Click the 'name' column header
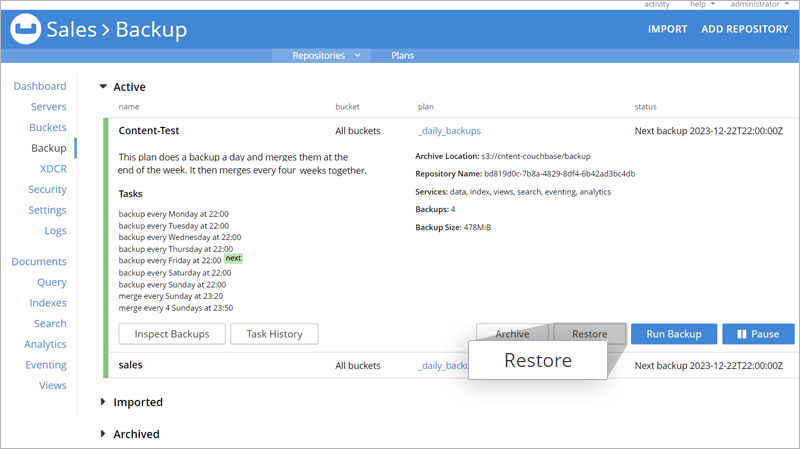Screen dimensions: 800x449 [129, 107]
